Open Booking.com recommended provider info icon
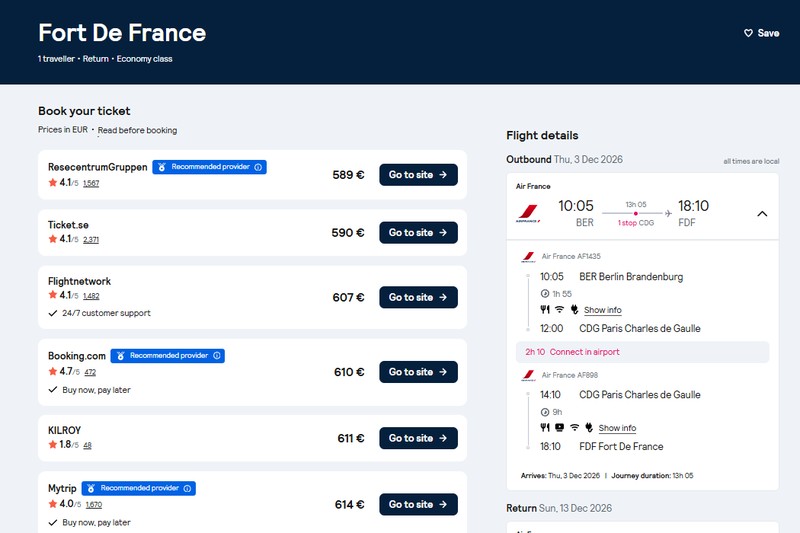The image size is (800, 533). 217,356
